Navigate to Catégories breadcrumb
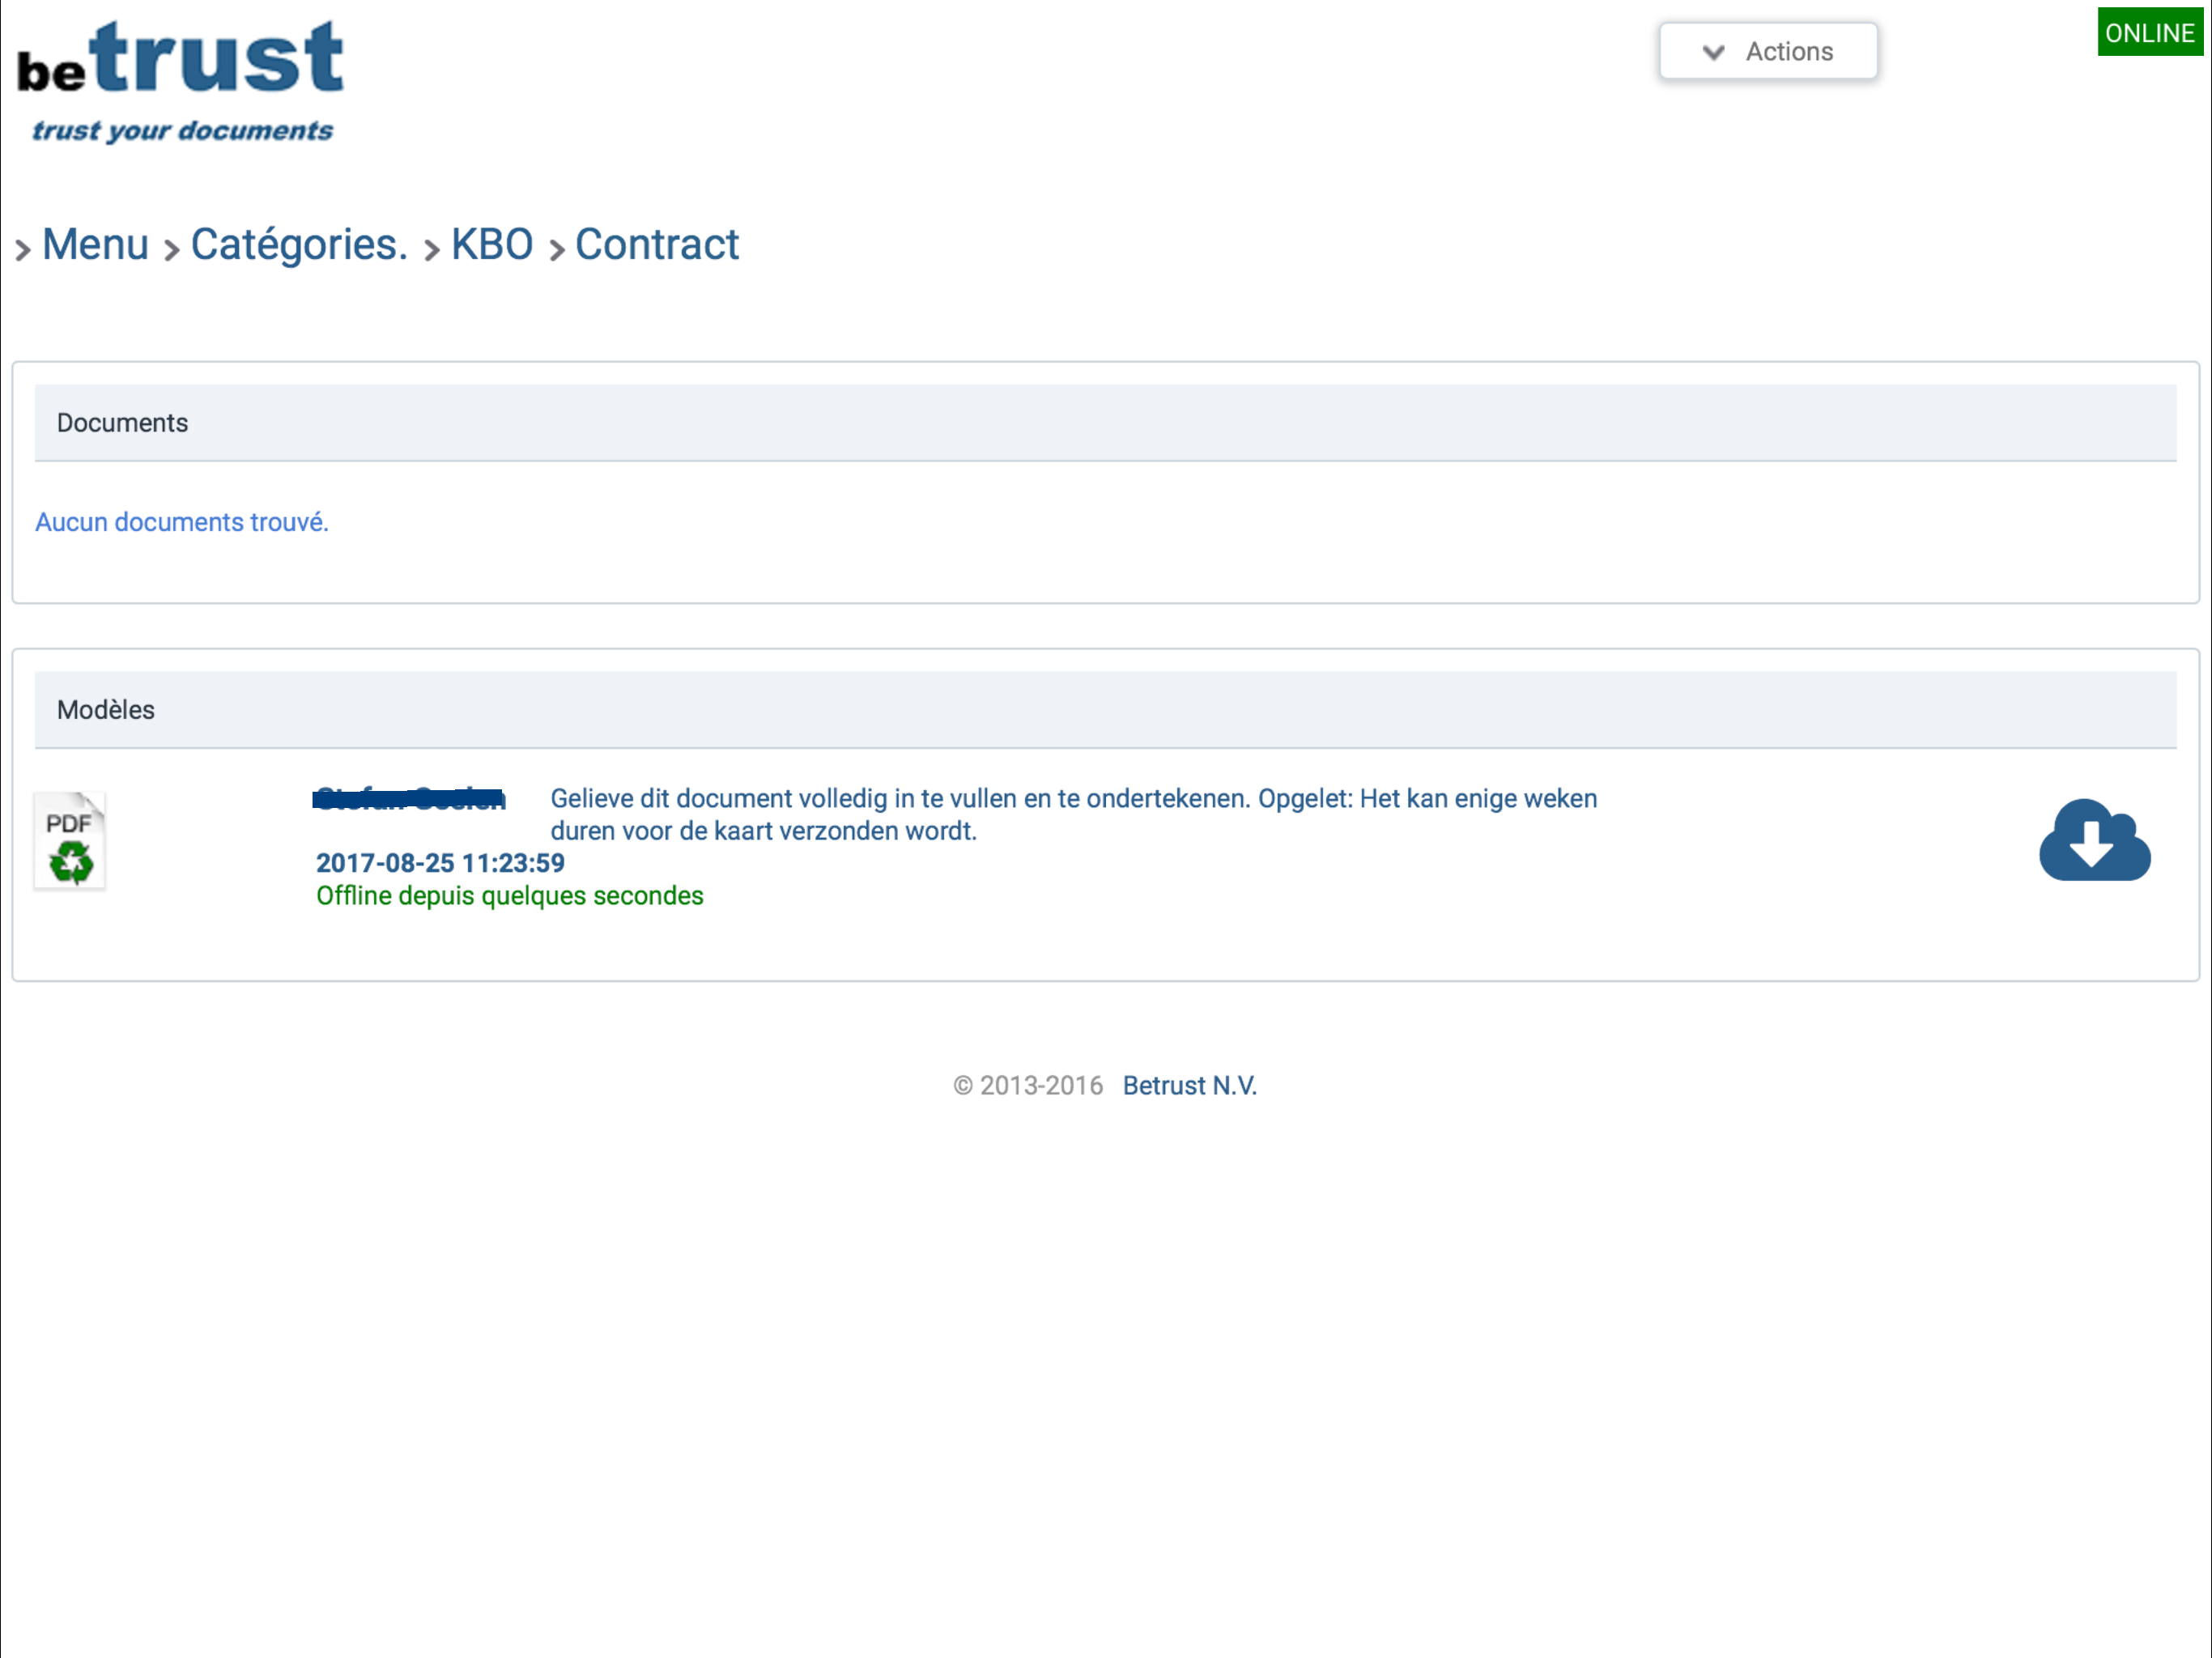2212x1658 pixels. 299,245
